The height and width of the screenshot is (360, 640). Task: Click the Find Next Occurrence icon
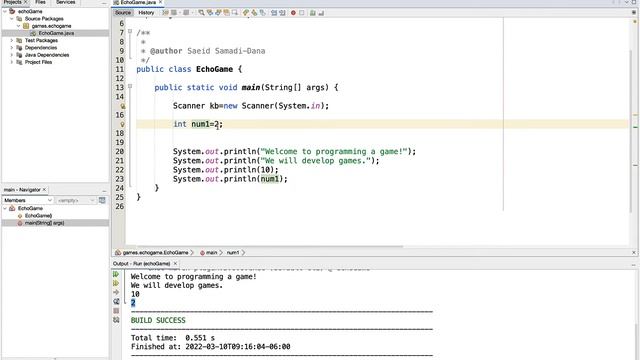218,13
